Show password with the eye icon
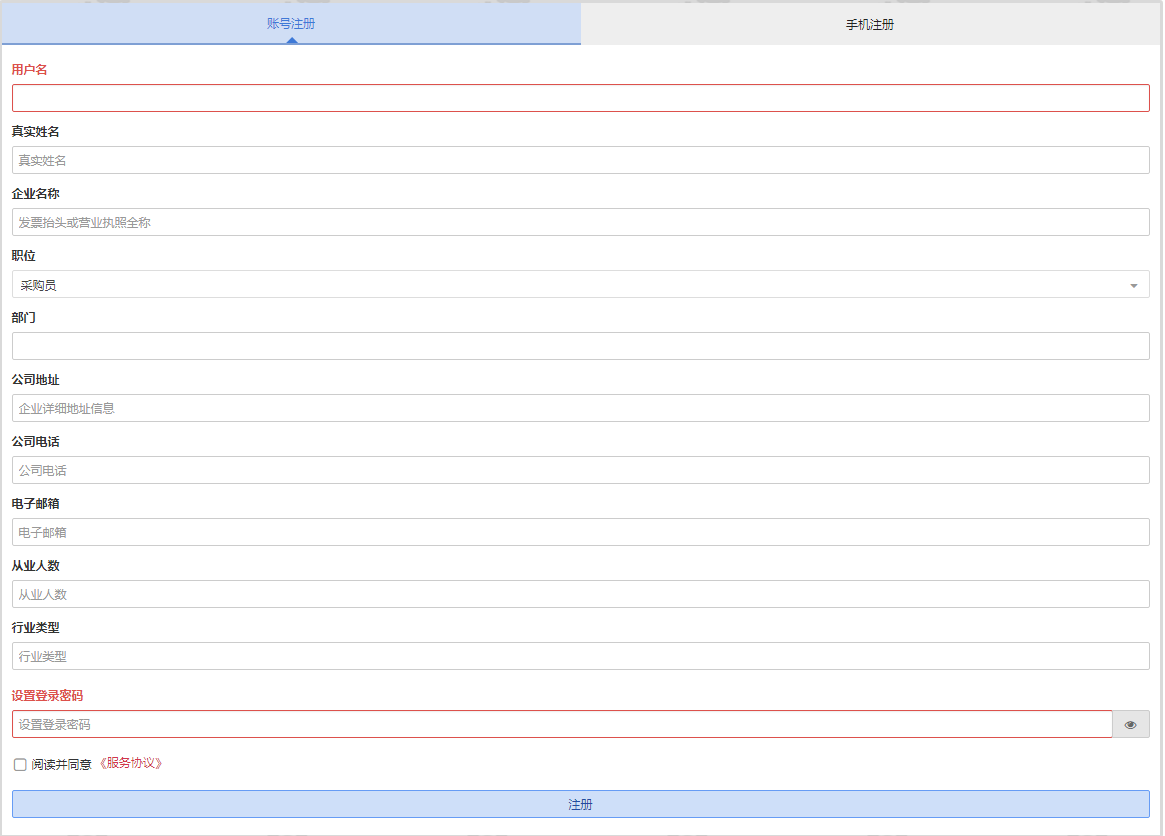 pos(1130,725)
